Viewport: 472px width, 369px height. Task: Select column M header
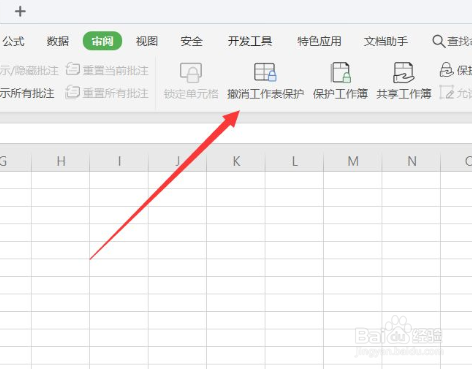coord(353,161)
